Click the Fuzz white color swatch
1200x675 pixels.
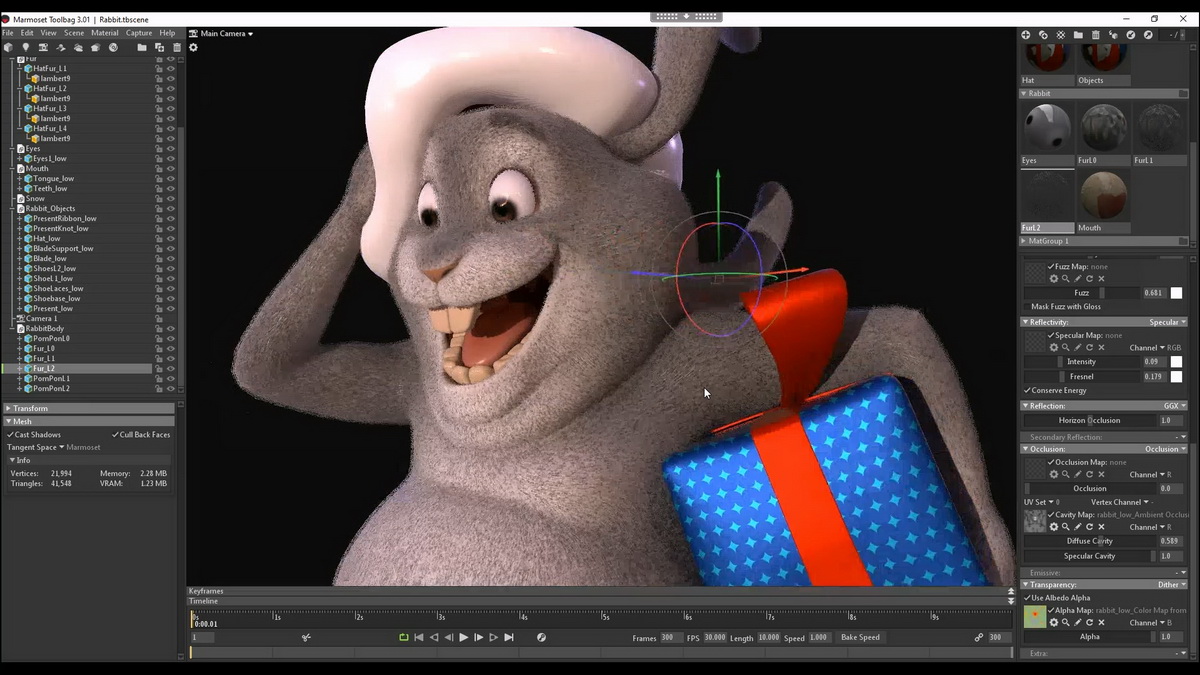pyautogui.click(x=1176, y=293)
